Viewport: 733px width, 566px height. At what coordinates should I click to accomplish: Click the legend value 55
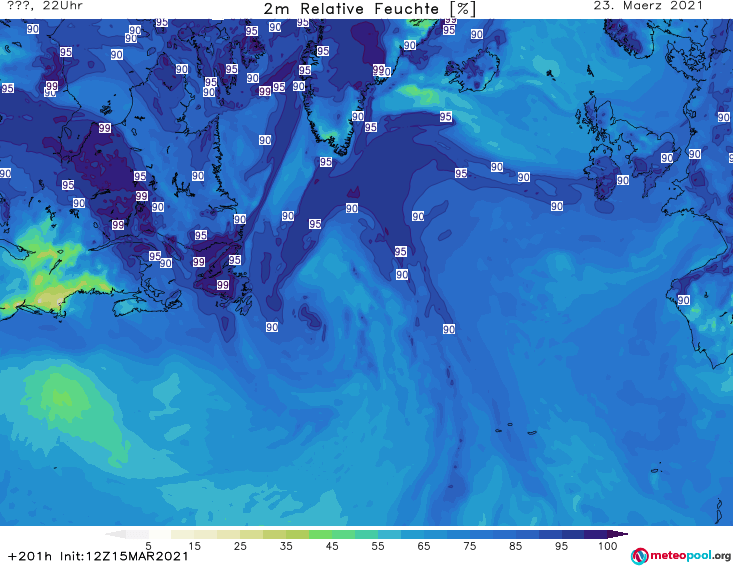tap(377, 546)
